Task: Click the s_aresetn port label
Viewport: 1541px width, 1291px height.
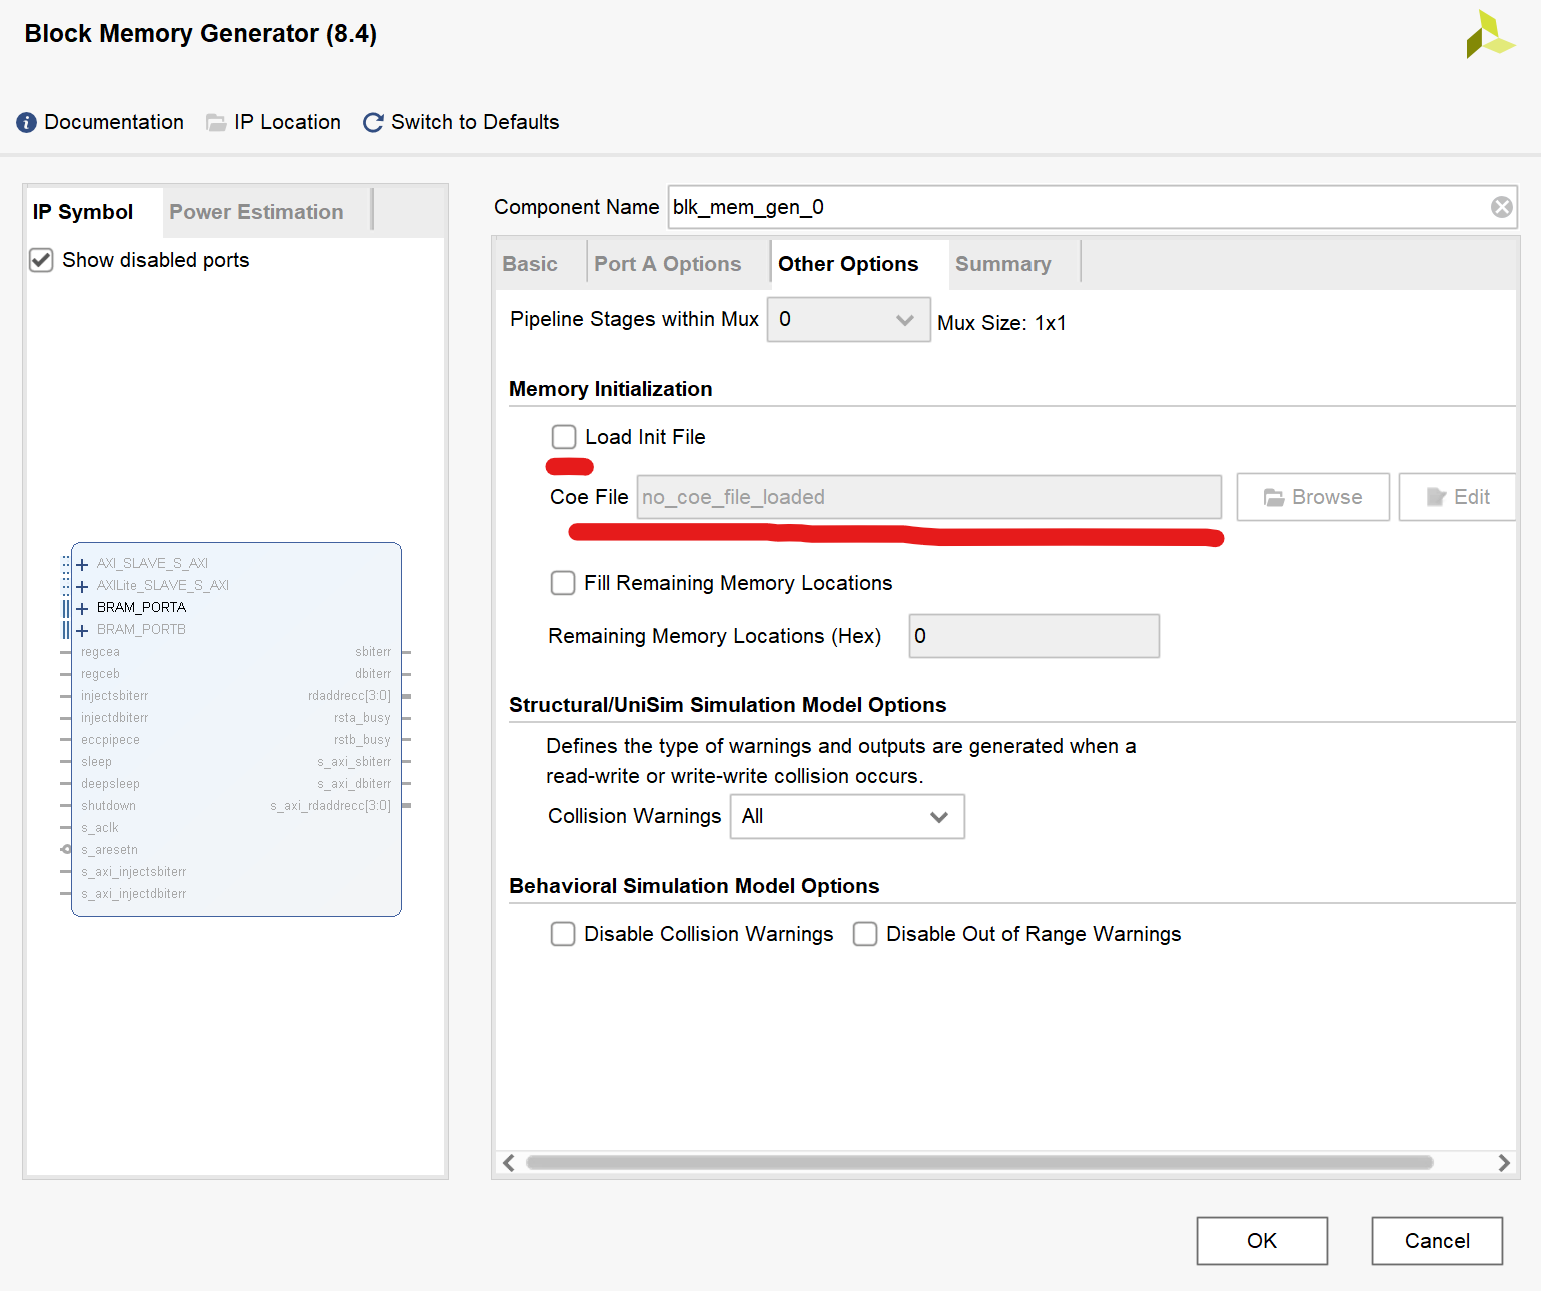Action: click(x=109, y=850)
